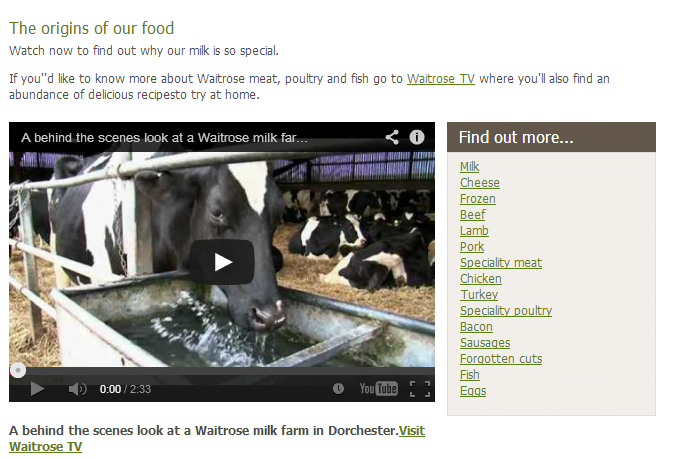Start the video with the center play button
Screen dimensions: 680x459
(222, 262)
